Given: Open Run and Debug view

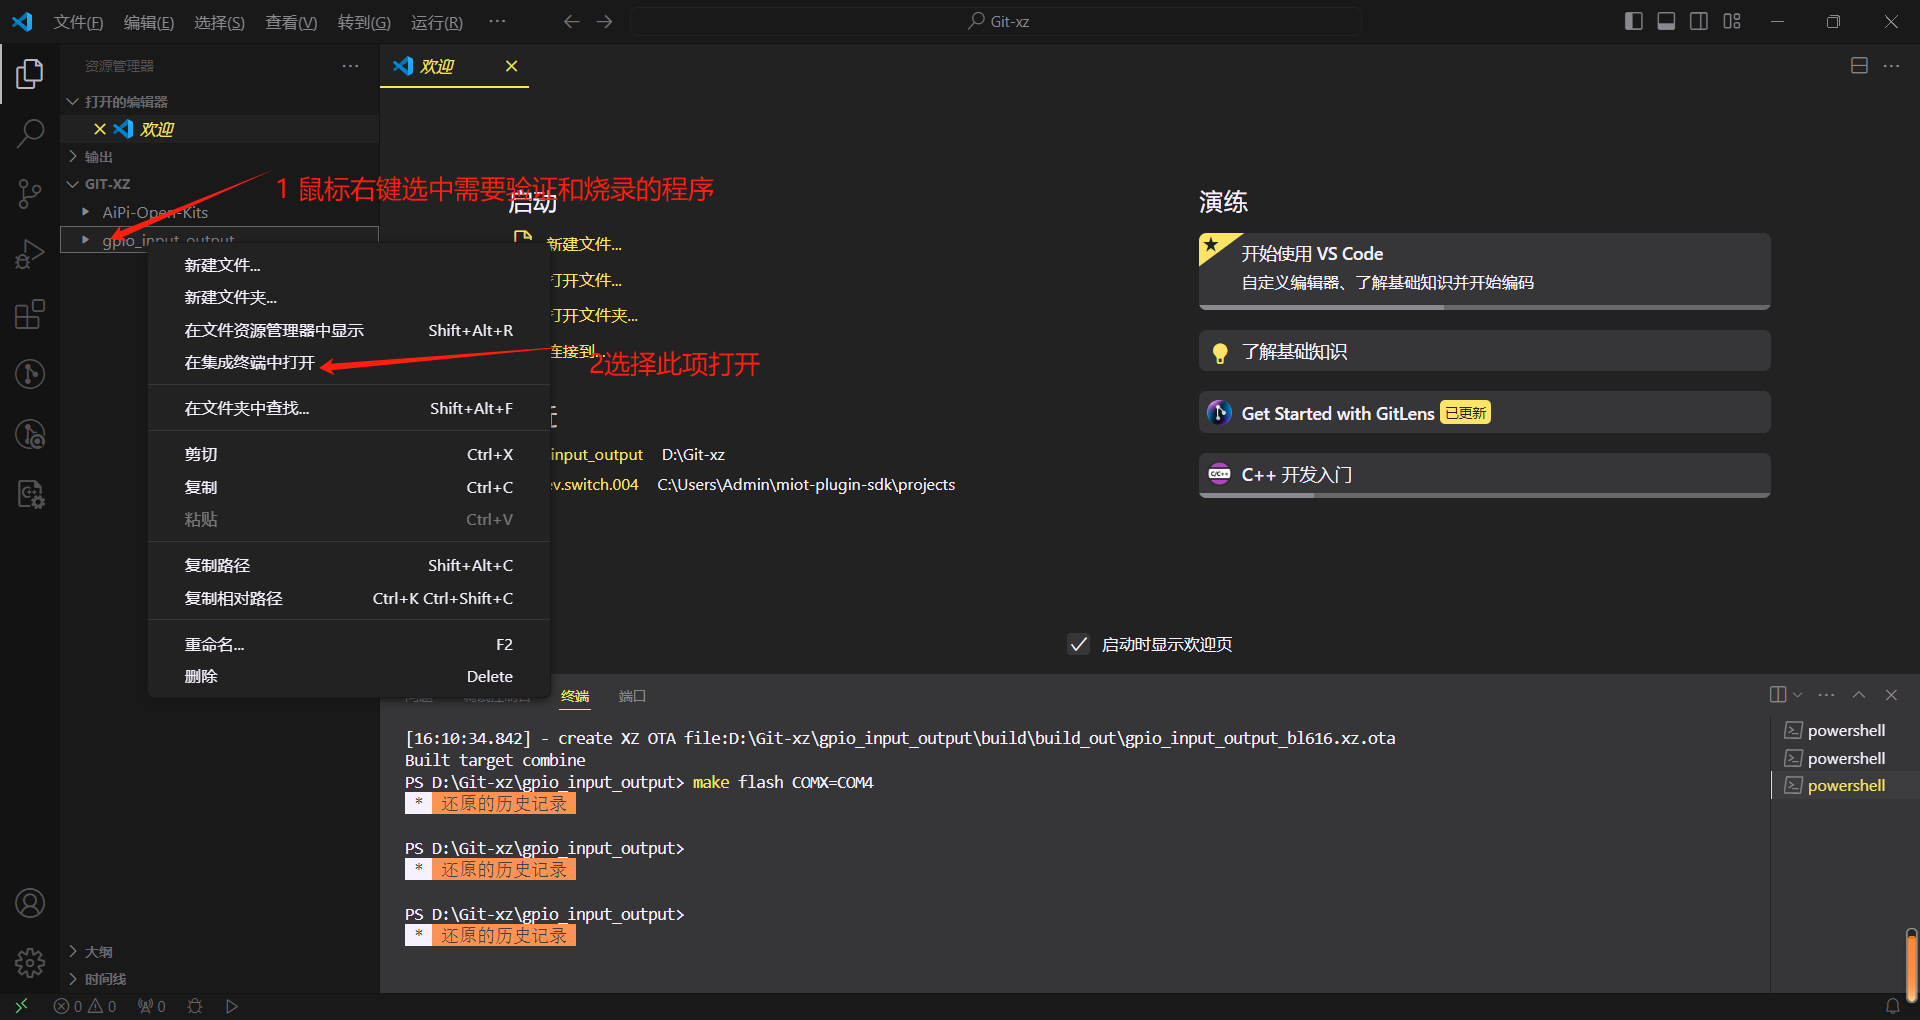Looking at the screenshot, I should 30,254.
